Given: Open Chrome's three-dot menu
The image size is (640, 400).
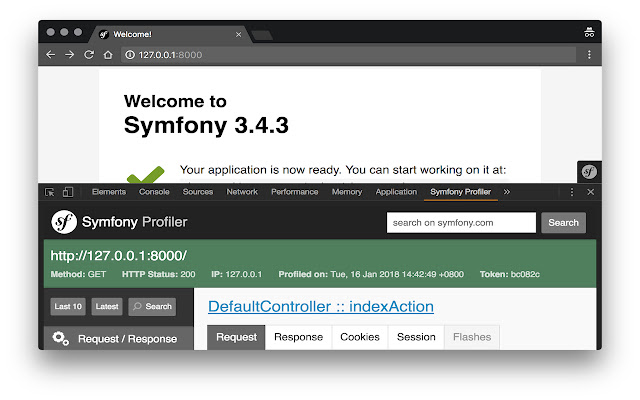Looking at the screenshot, I should click(x=589, y=55).
